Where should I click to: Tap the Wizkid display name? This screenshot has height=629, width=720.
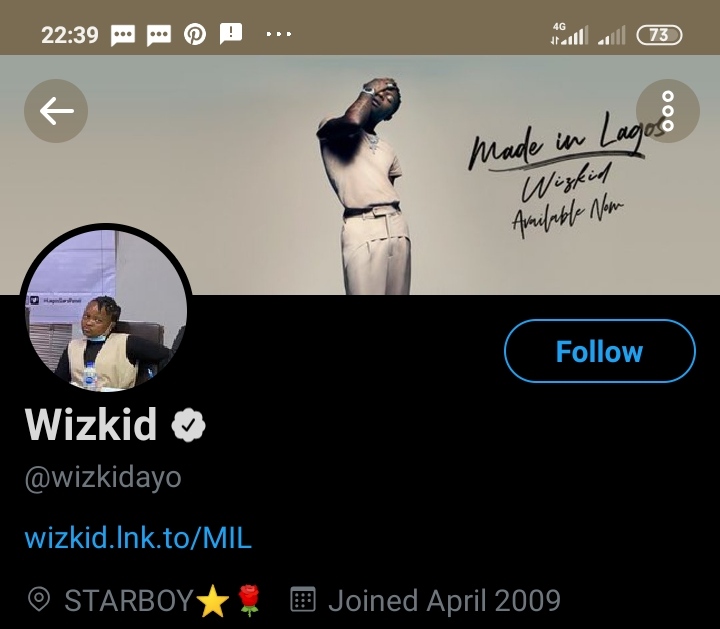point(91,425)
